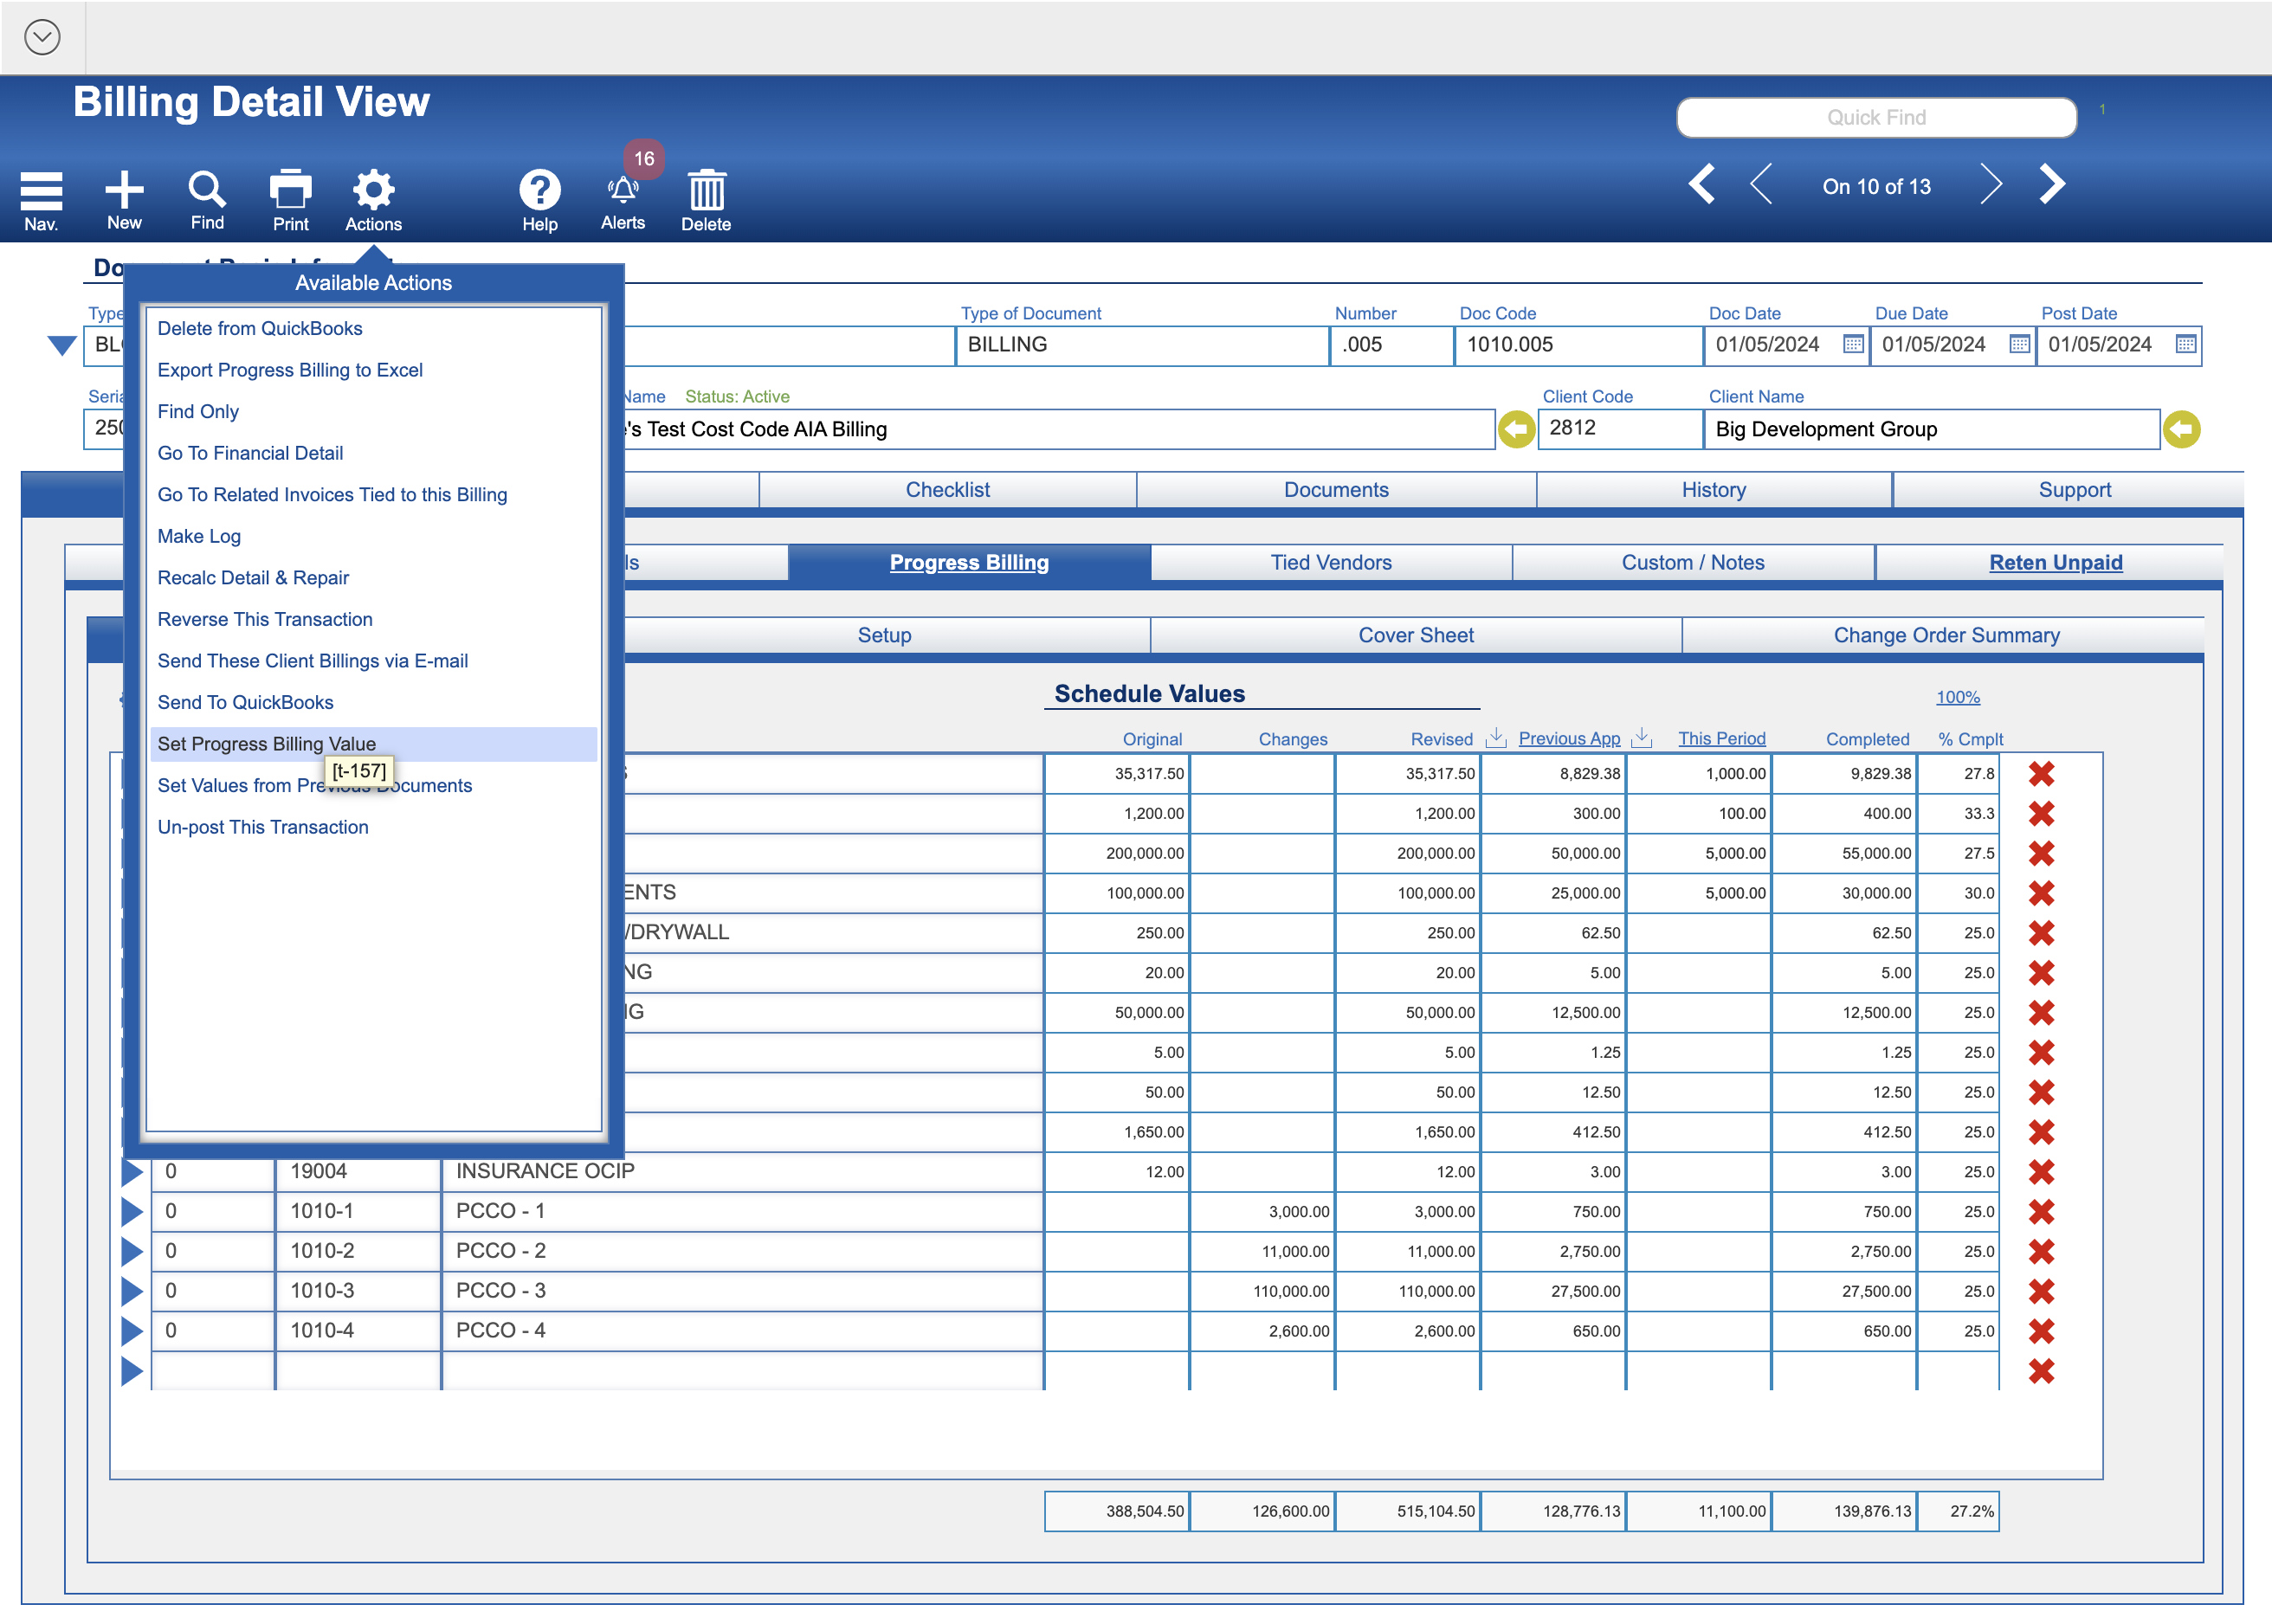The height and width of the screenshot is (1624, 2272).
Task: Expand the PCCO - 2 row triangle
Action: (x=131, y=1251)
